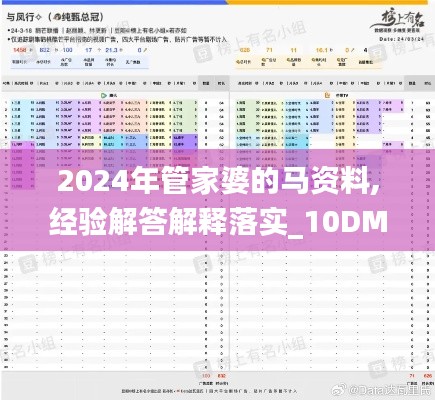Click the green Tencent Video play icon
The image size is (435, 400).
tap(104, 95)
